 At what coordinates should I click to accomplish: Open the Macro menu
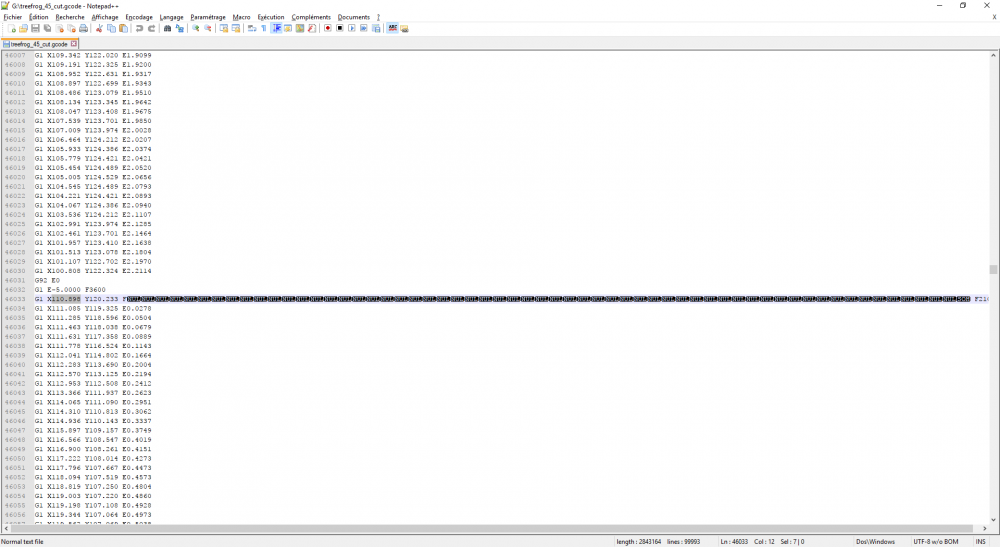[x=242, y=17]
